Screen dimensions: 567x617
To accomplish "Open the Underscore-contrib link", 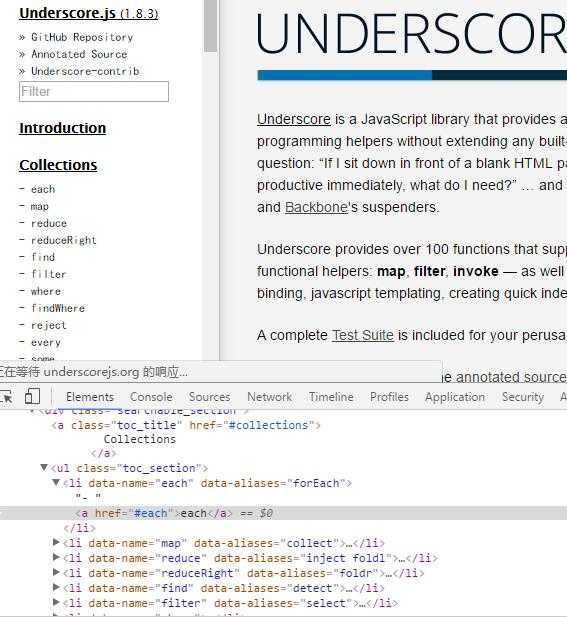I will tap(85, 71).
